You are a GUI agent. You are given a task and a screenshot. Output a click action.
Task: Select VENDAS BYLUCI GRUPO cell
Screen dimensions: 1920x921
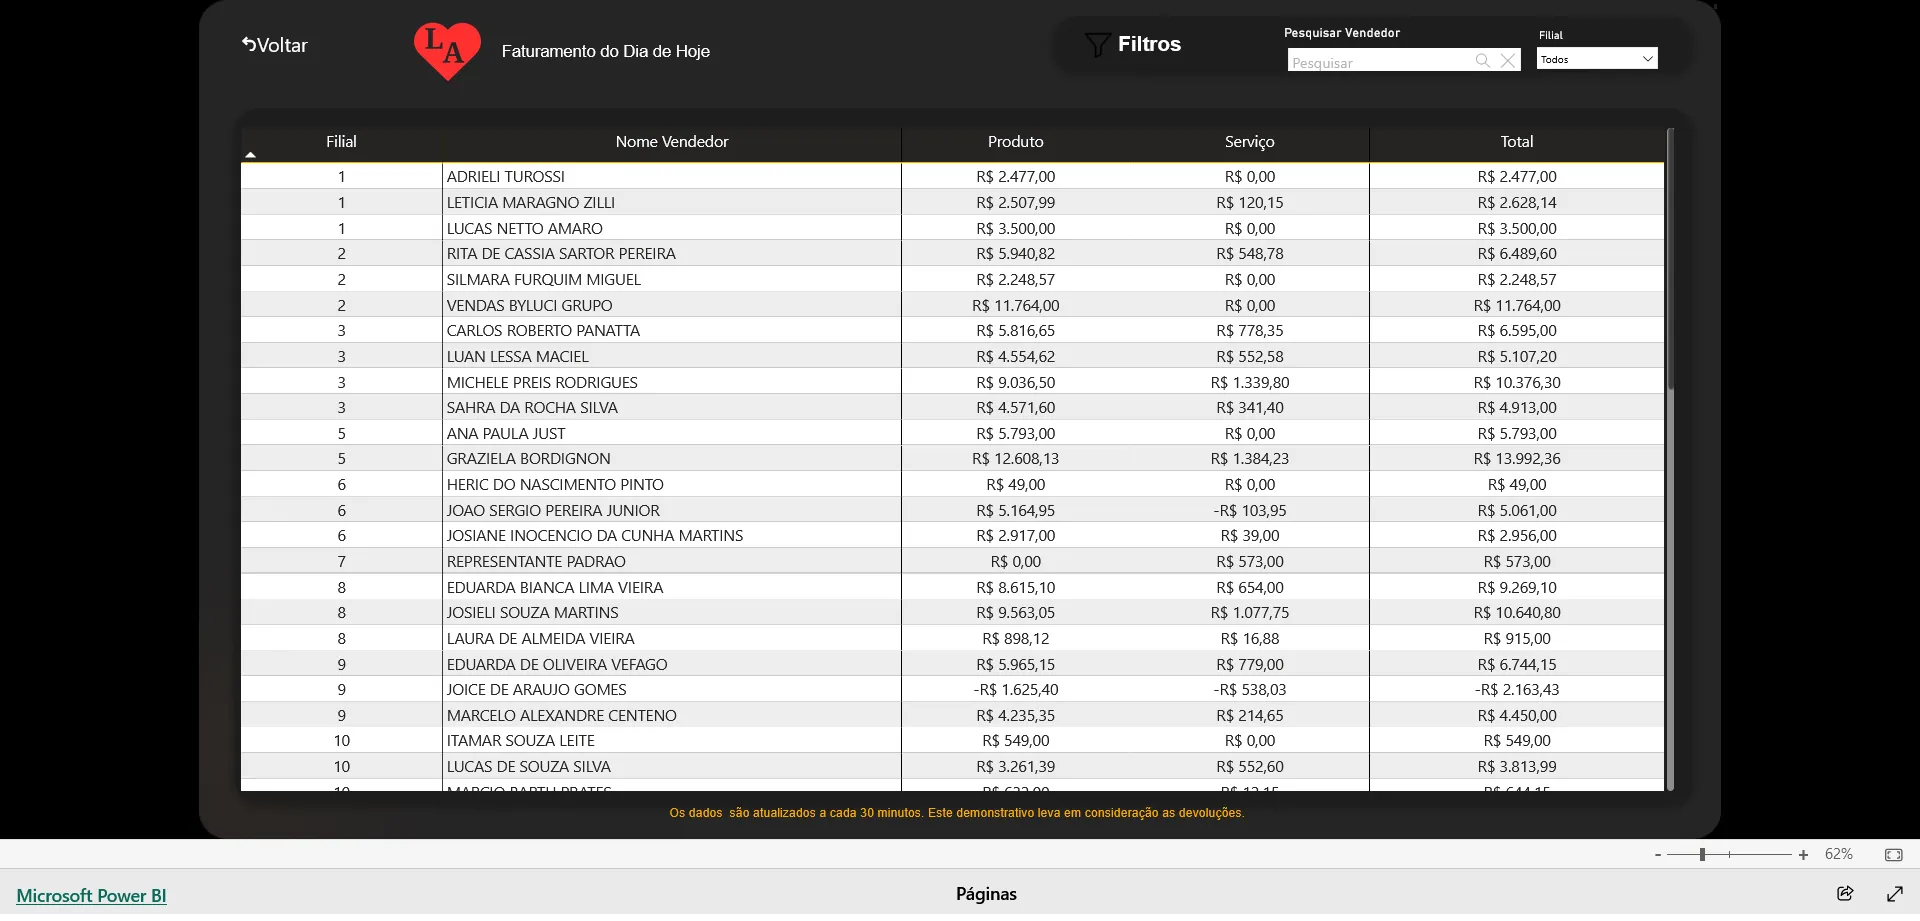click(671, 305)
